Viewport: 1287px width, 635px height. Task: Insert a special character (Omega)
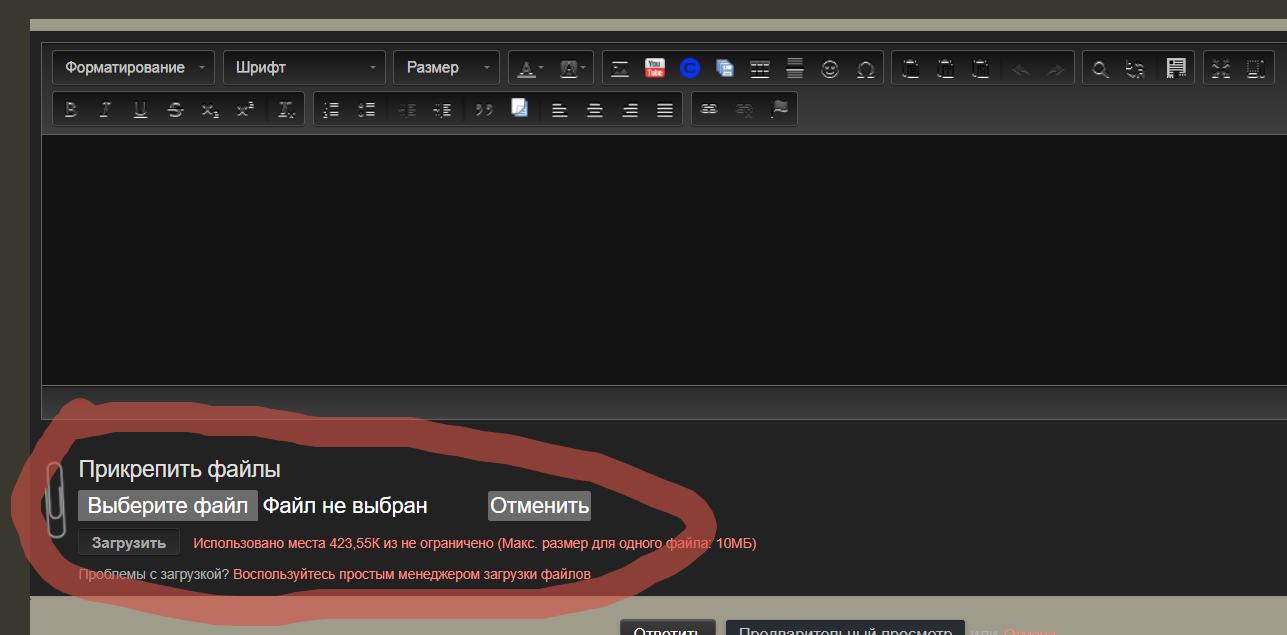(866, 69)
